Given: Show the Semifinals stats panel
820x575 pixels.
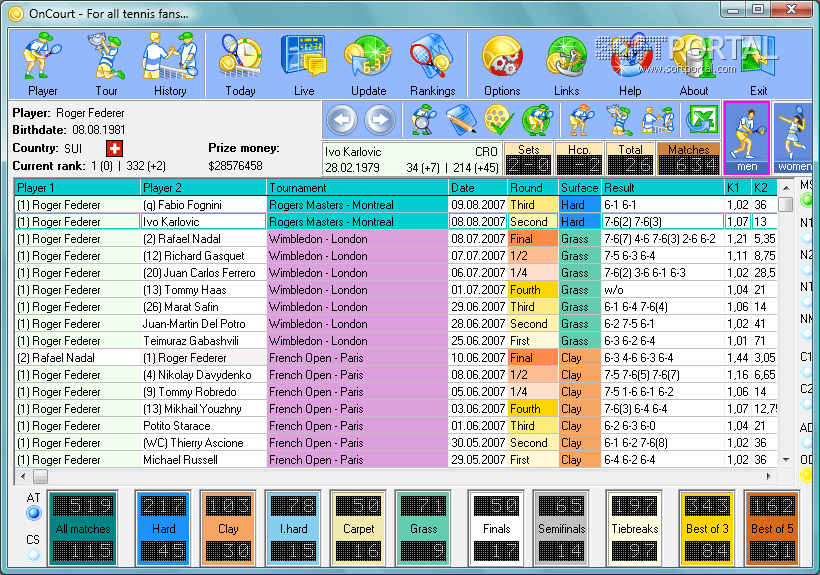Looking at the screenshot, I should [x=561, y=528].
